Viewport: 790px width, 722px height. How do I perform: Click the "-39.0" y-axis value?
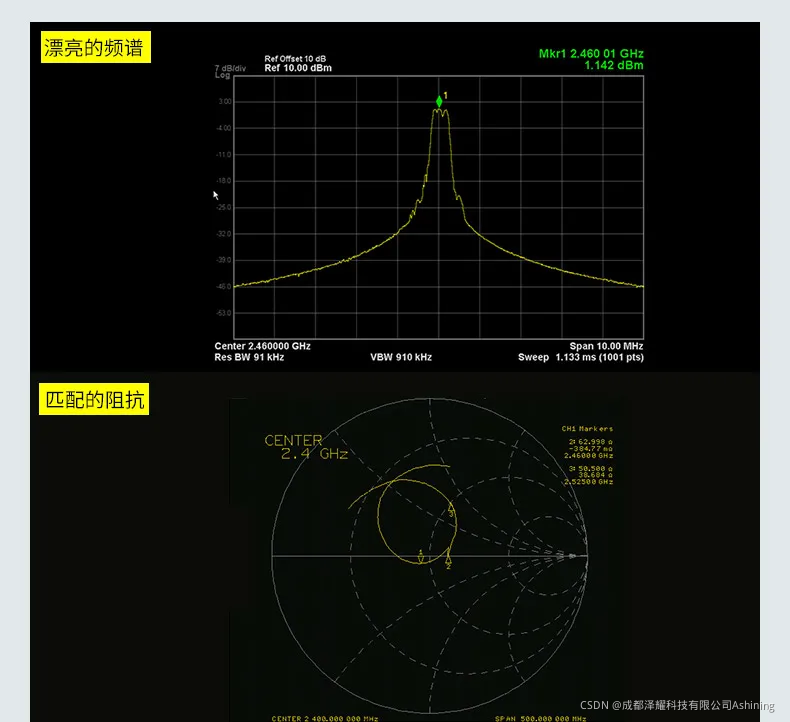(224, 260)
